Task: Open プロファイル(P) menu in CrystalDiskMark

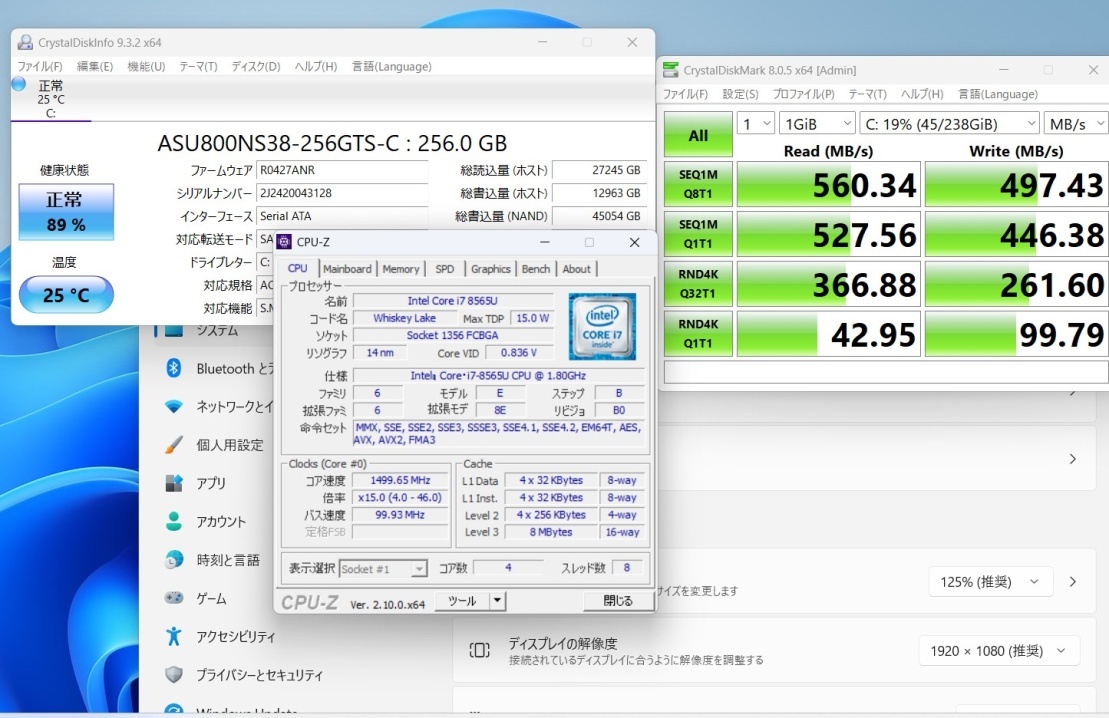Action: pyautogui.click(x=803, y=94)
